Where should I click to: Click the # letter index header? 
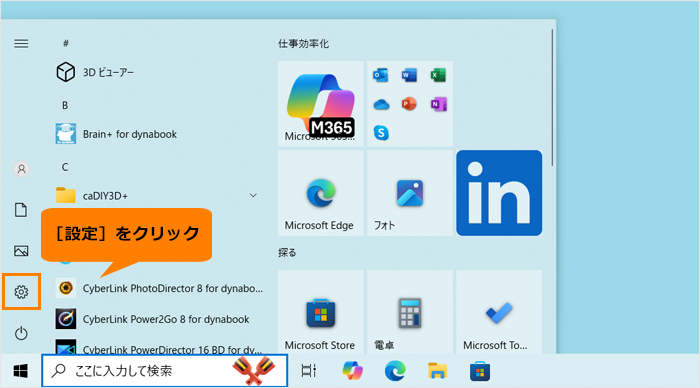(x=66, y=44)
